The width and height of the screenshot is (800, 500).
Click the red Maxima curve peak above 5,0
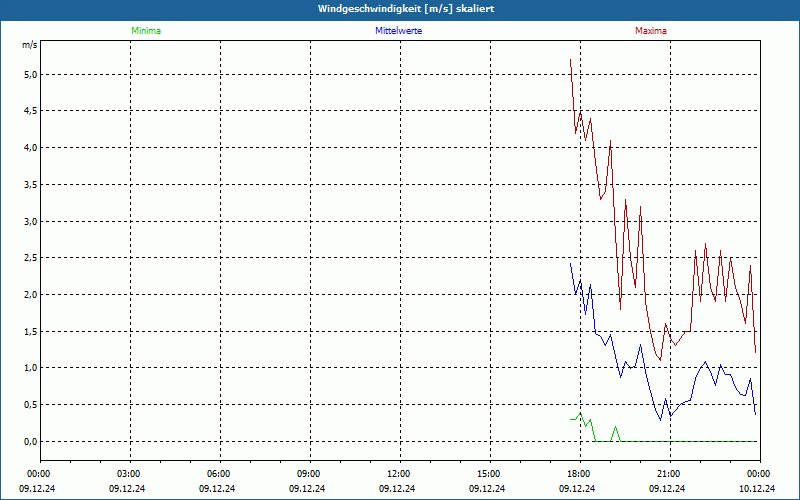click(x=570, y=60)
